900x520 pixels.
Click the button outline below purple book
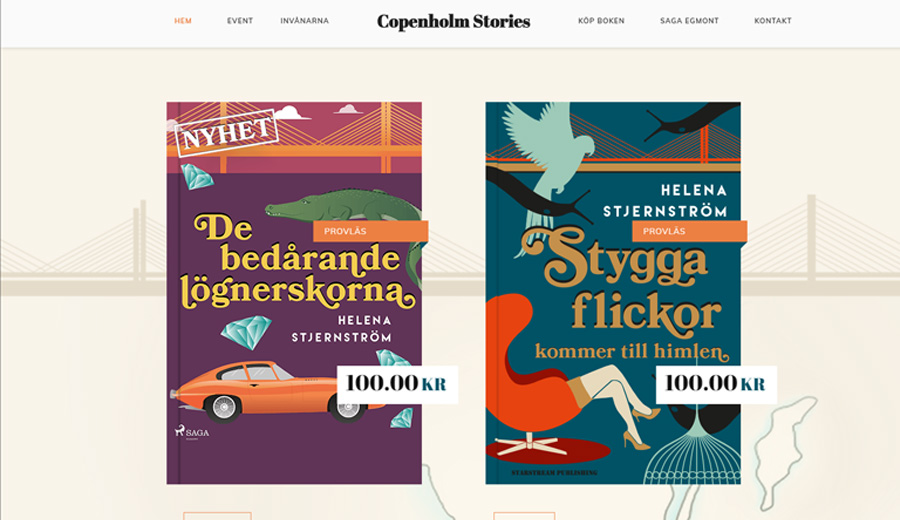click(218, 516)
